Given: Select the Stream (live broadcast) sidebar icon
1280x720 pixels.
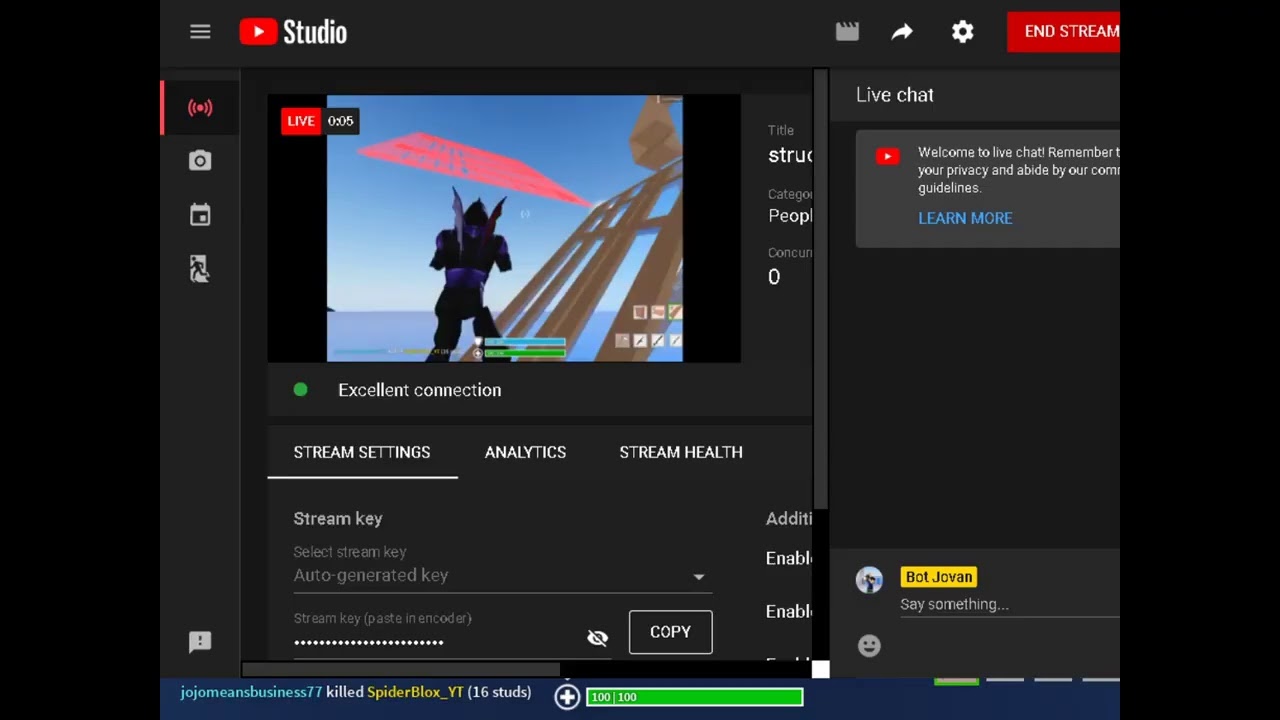Looking at the screenshot, I should (200, 108).
